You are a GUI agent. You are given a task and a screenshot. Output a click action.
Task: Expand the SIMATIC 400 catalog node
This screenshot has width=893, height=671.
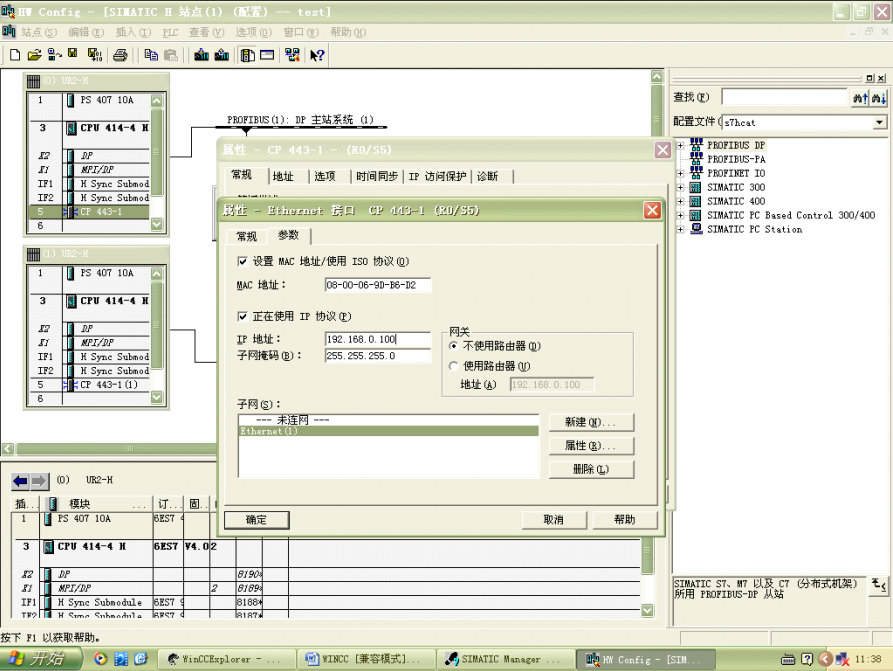click(x=682, y=202)
